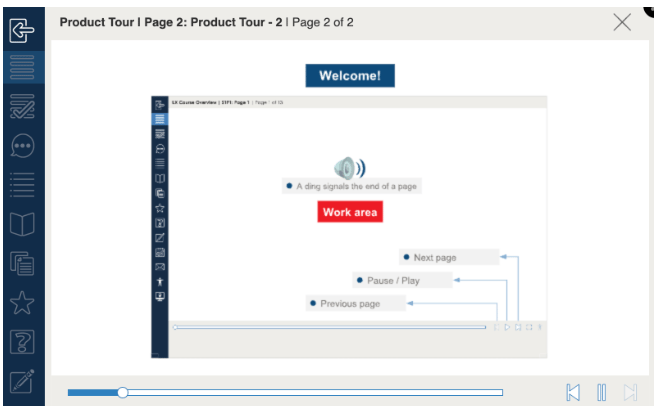Screen dimensions: 660x411
Task: Click the progress slider handle
Action: click(122, 392)
